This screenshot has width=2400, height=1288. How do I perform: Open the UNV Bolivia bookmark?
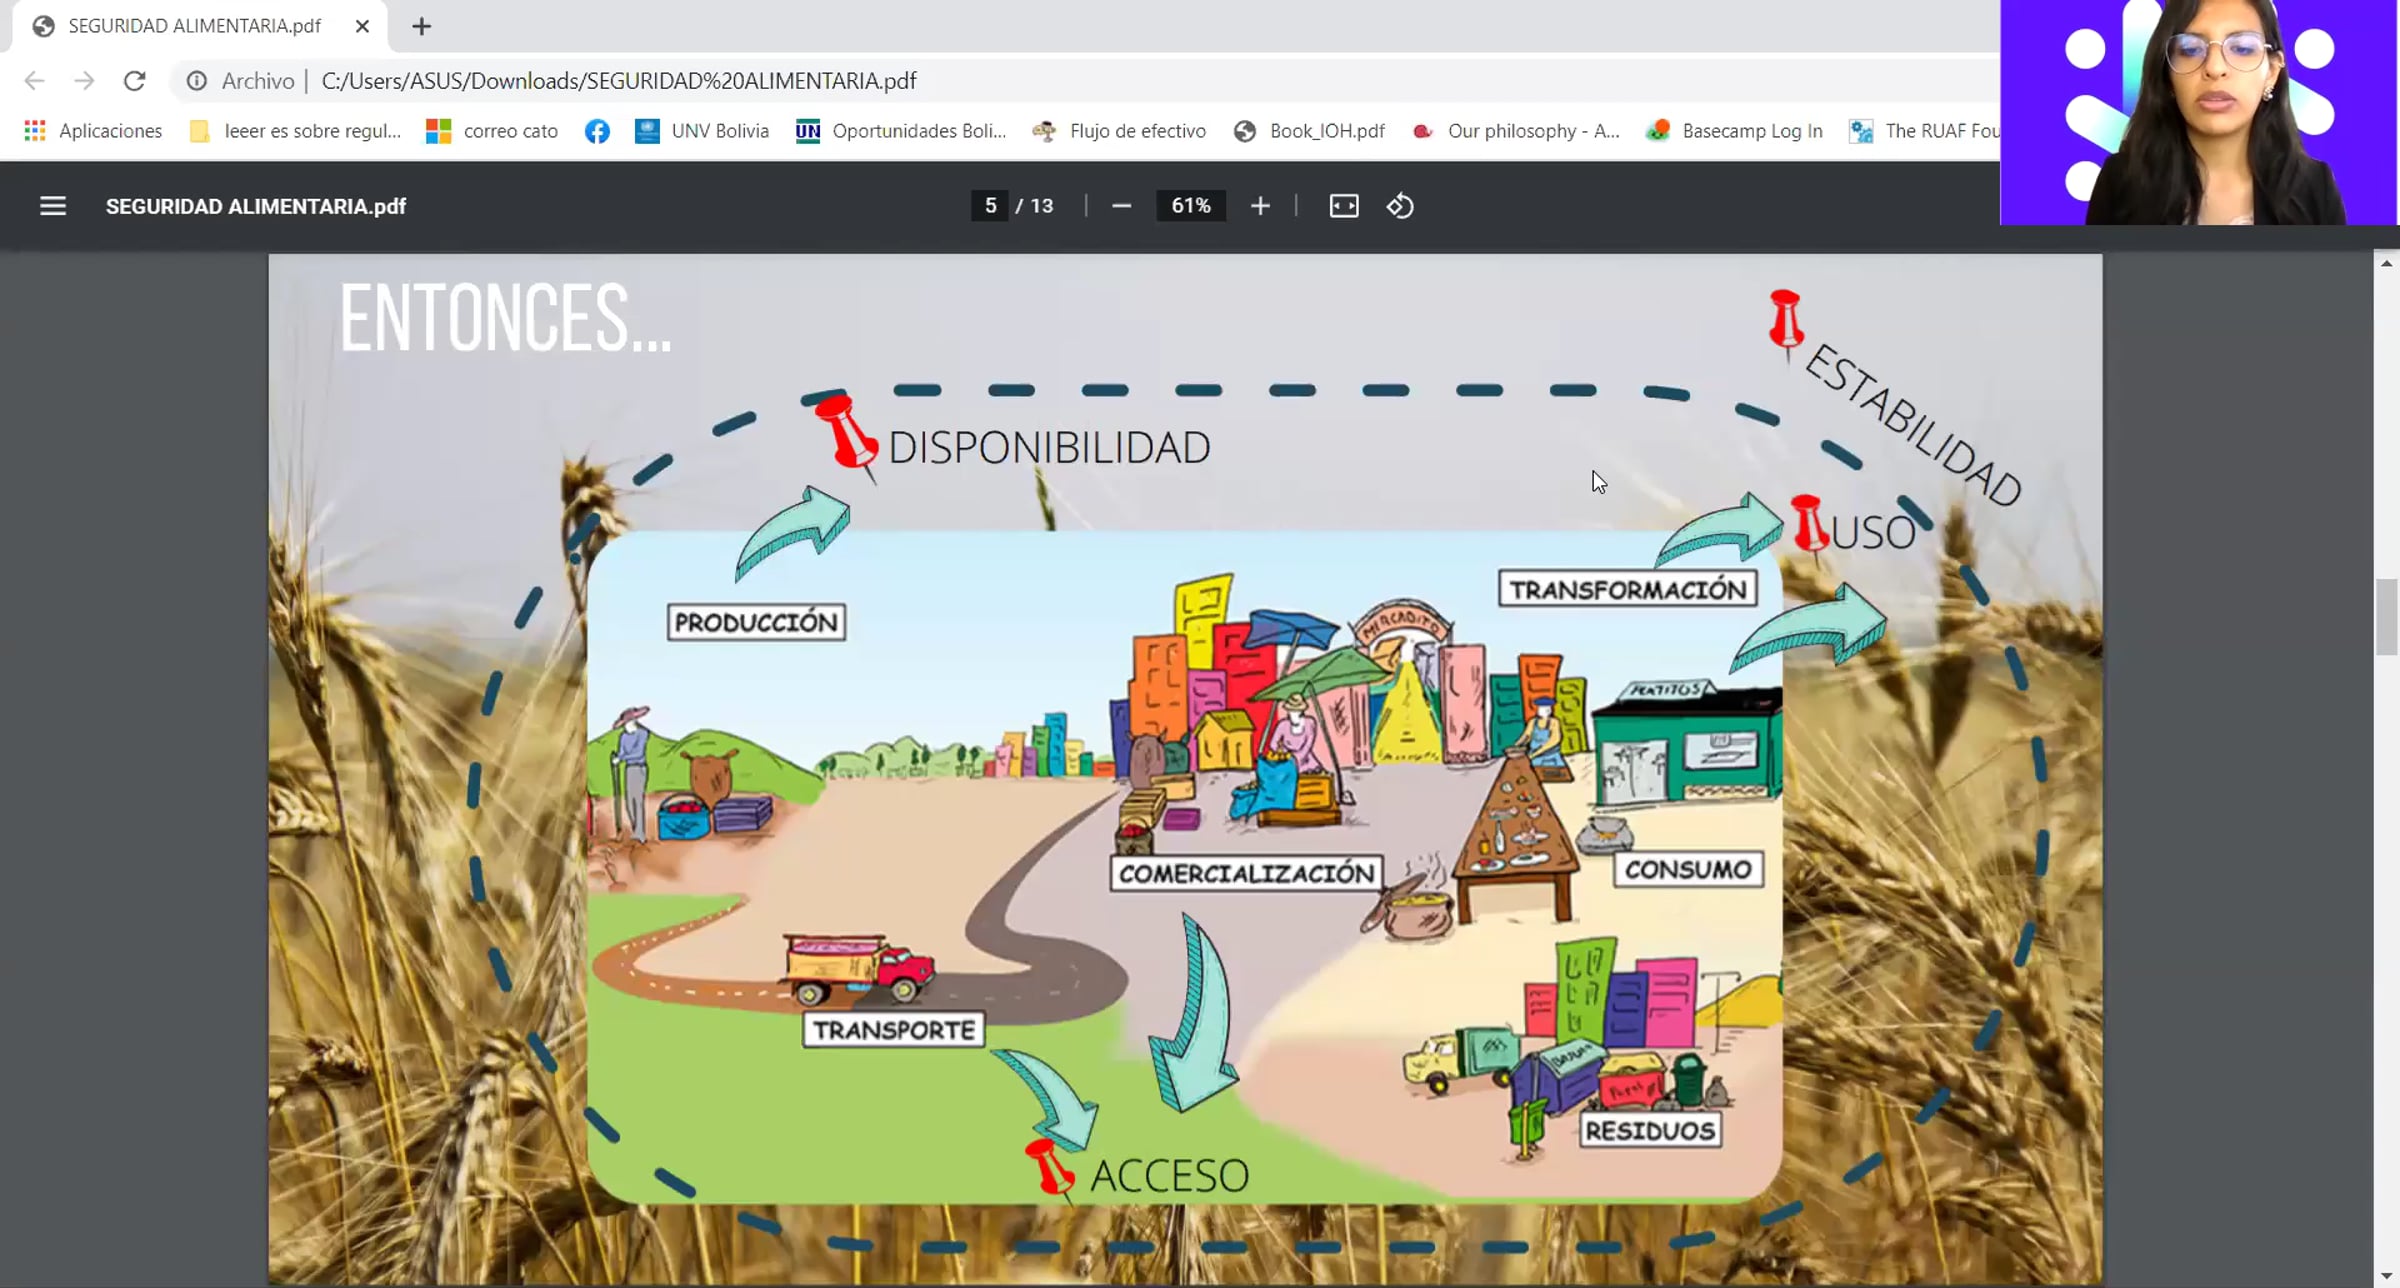click(702, 131)
